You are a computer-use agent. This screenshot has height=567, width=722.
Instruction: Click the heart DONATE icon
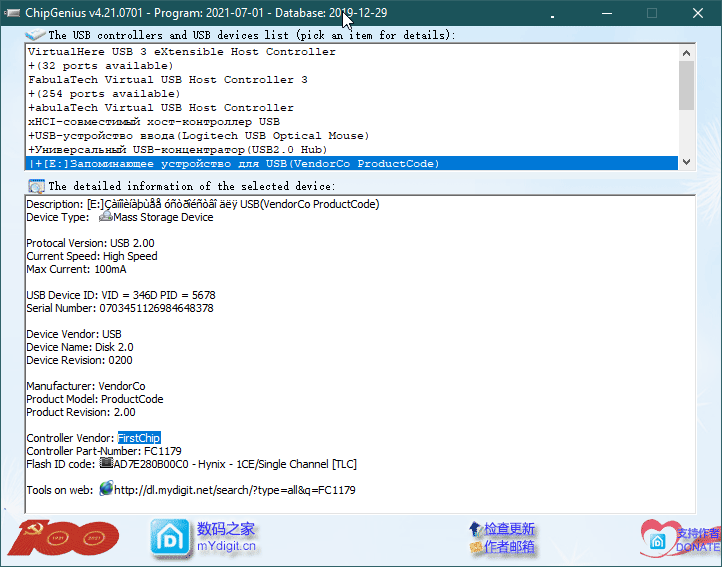click(658, 539)
